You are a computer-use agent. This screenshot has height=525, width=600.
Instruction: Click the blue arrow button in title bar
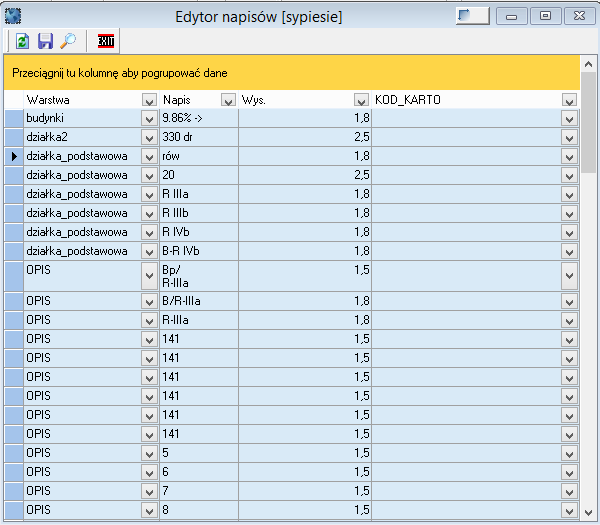[x=473, y=16]
